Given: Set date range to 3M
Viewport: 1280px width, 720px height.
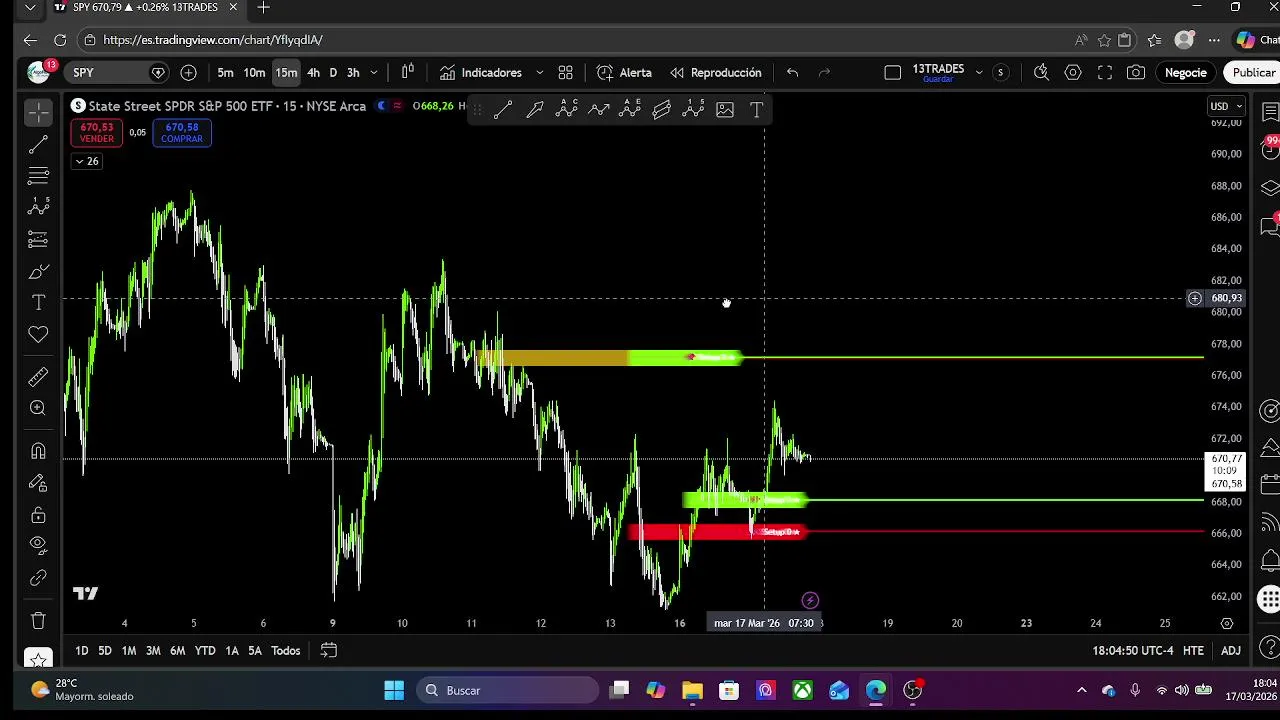Looking at the screenshot, I should (153, 650).
